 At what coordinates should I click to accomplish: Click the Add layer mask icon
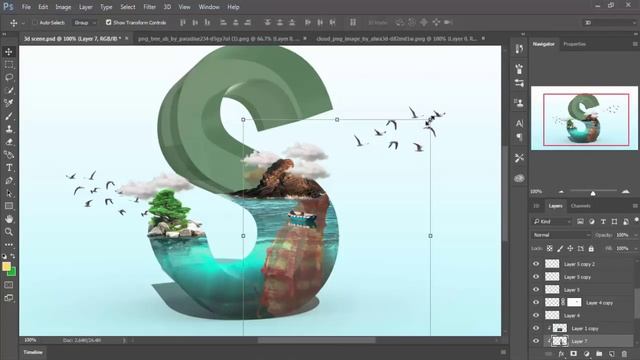[574, 354]
